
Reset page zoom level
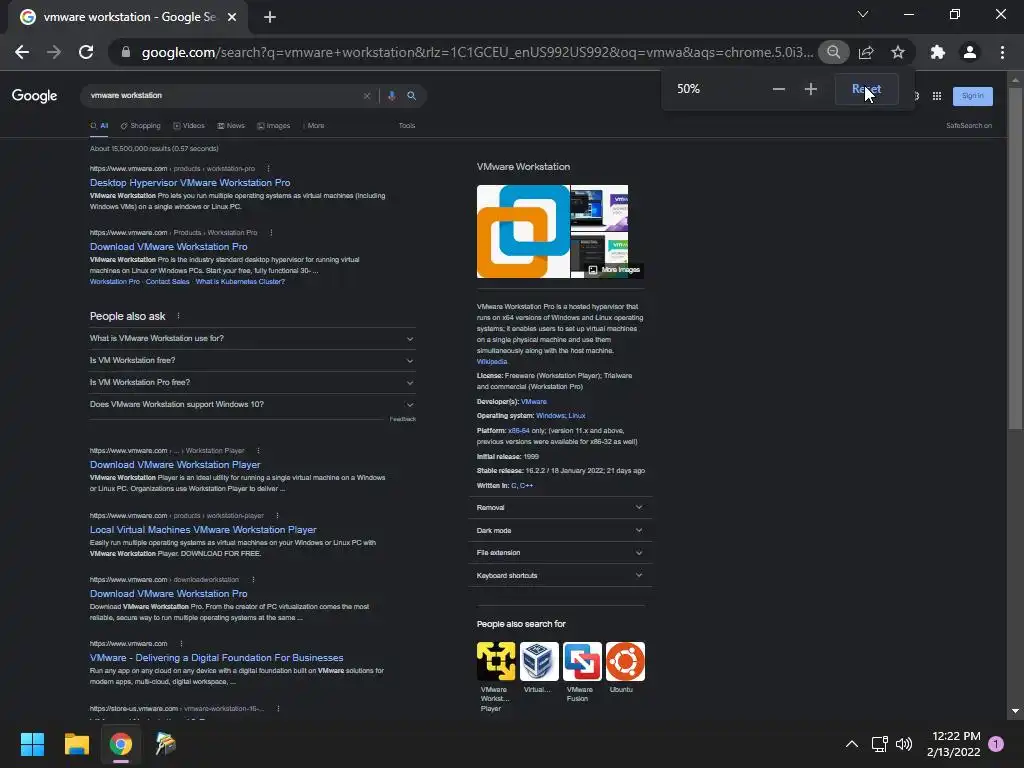coord(867,89)
